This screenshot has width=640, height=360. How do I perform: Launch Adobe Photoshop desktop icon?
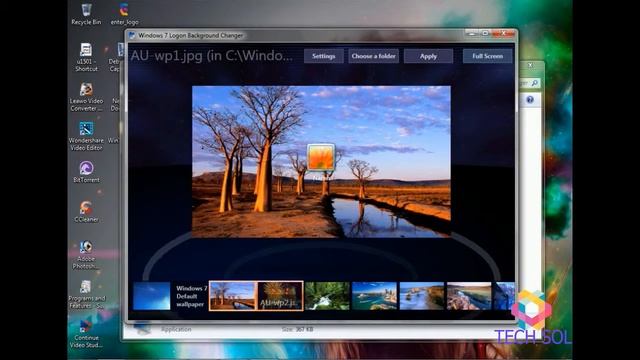pyautogui.click(x=86, y=255)
